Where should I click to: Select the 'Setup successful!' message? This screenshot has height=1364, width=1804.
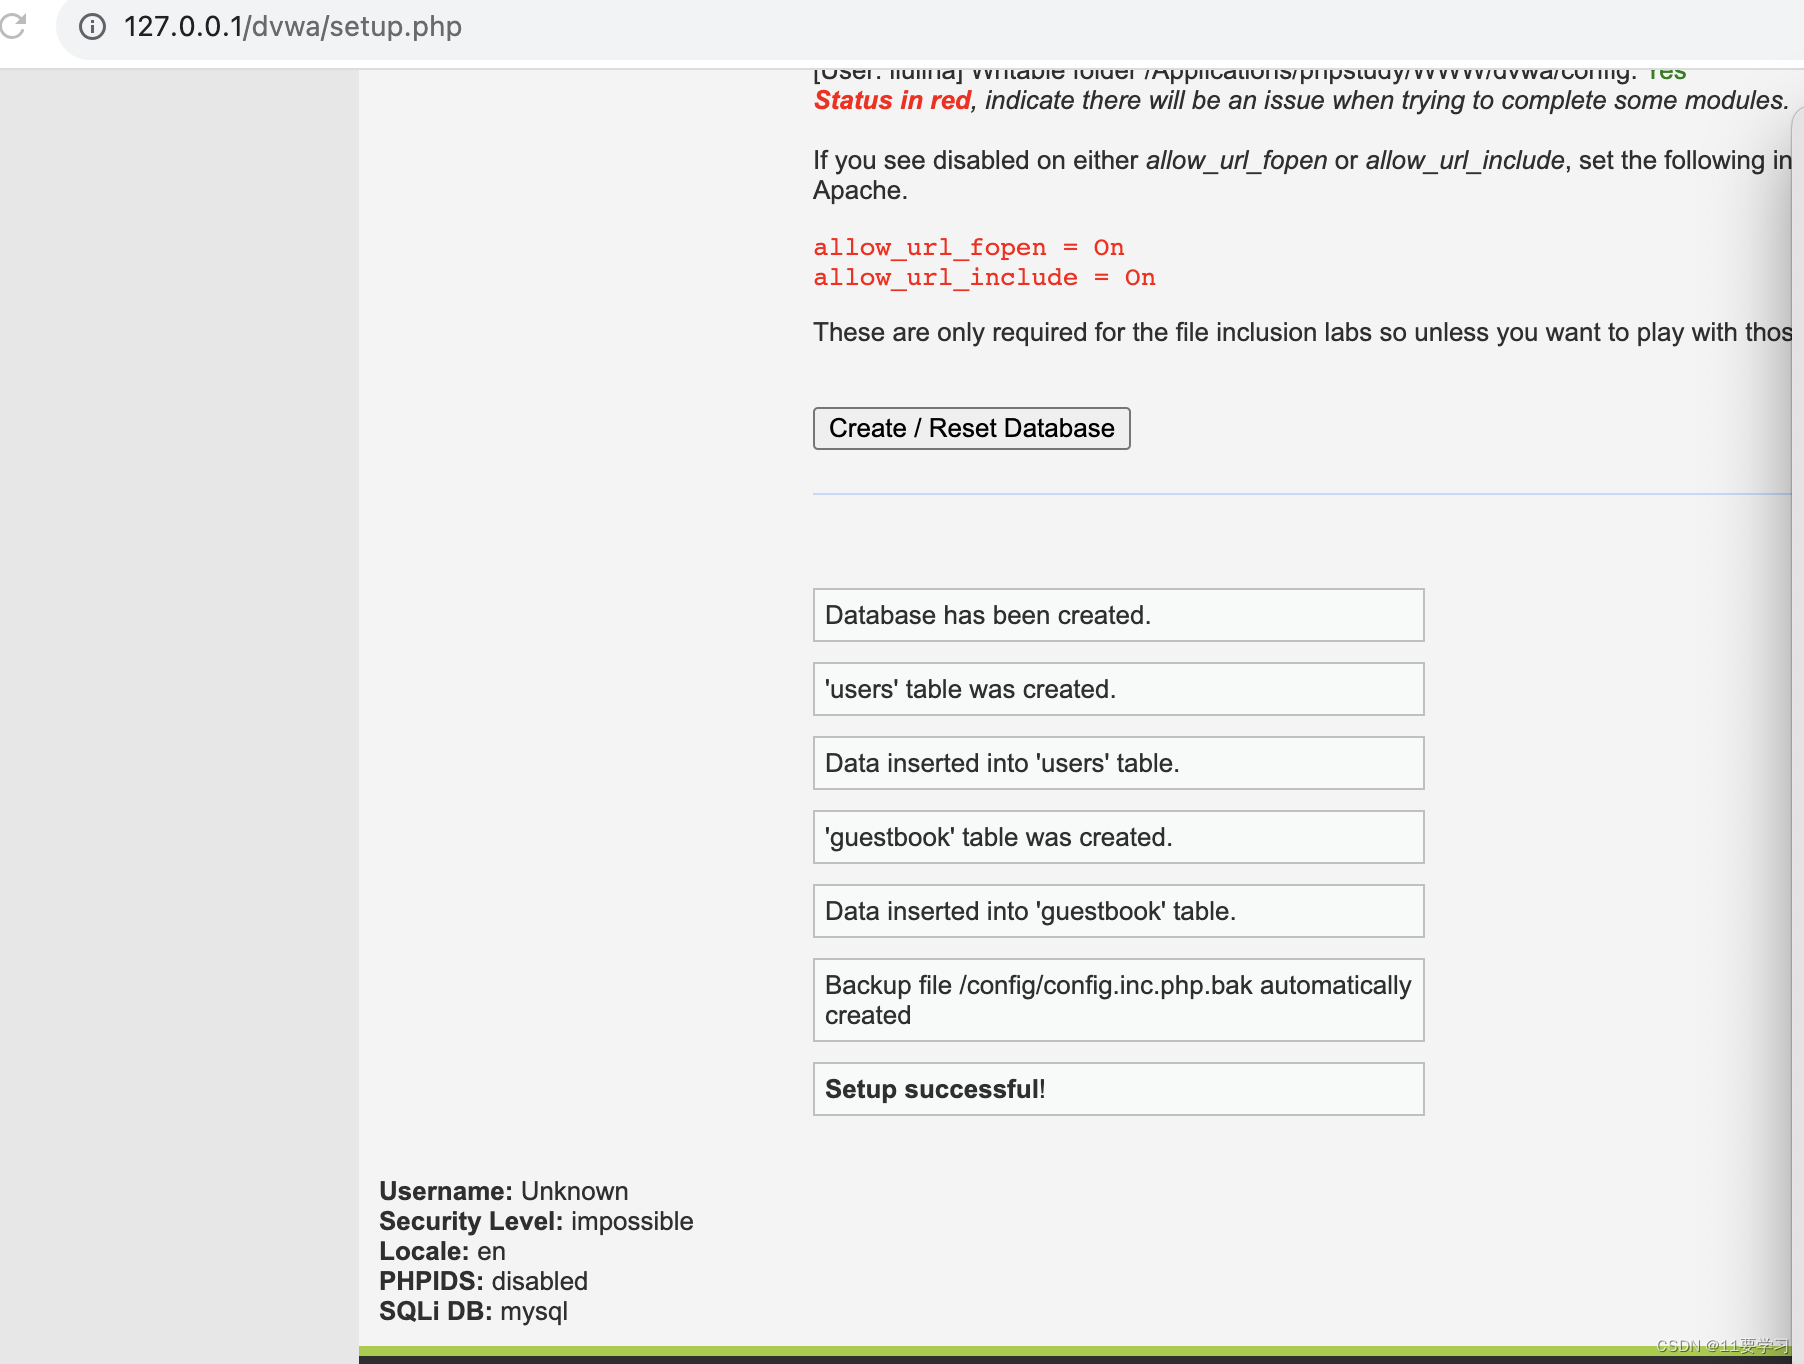click(x=1118, y=1089)
